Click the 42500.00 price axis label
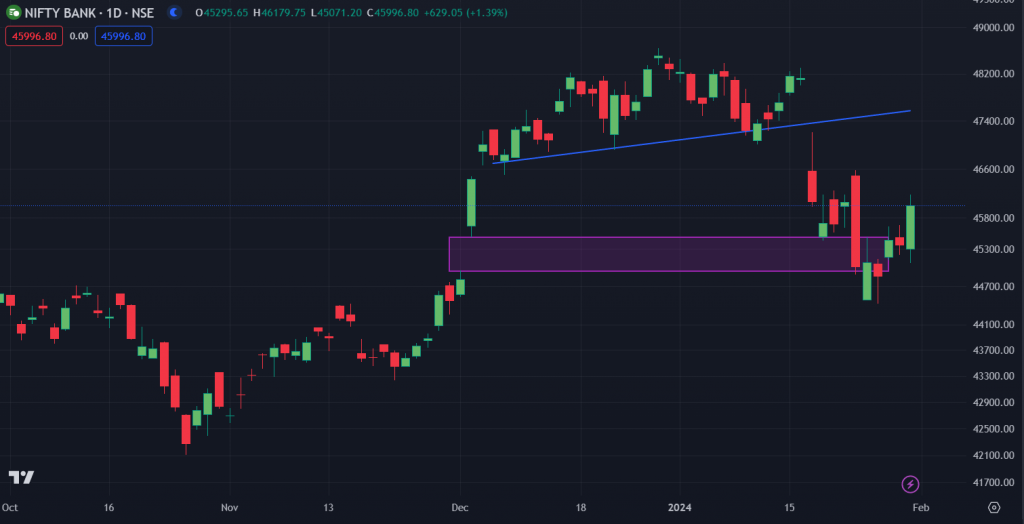The height and width of the screenshot is (524, 1024). [x=993, y=429]
